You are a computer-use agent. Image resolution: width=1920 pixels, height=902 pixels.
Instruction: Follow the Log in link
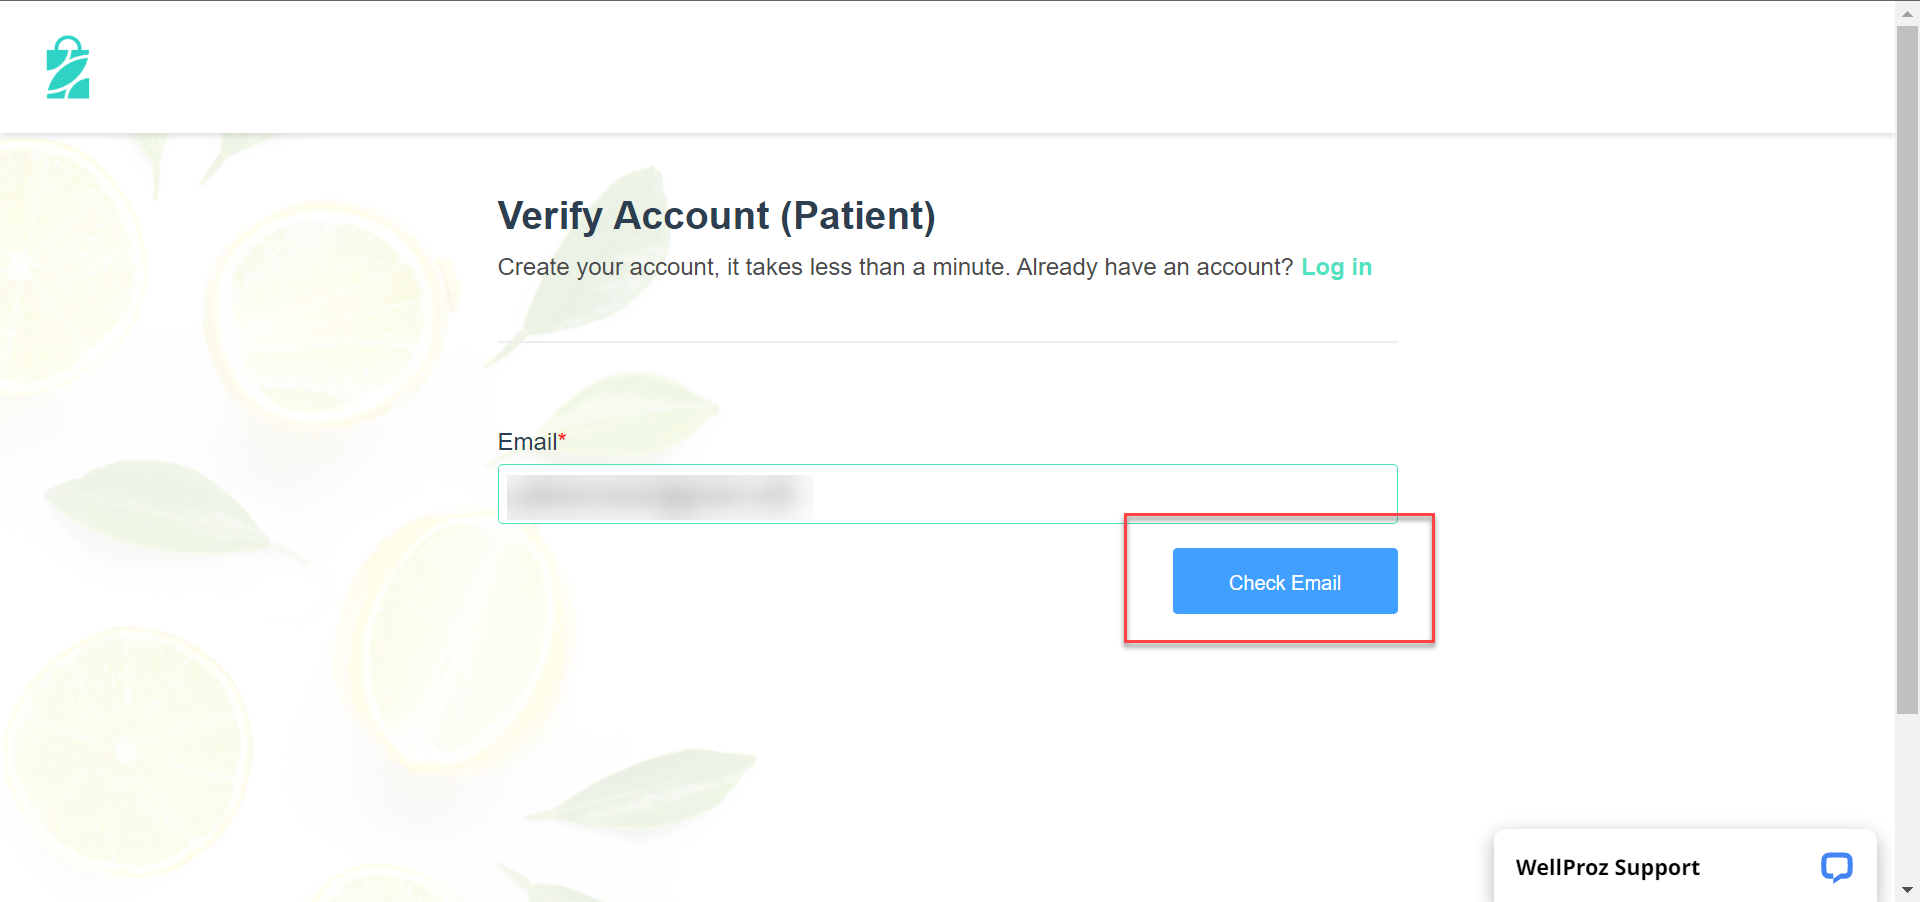(x=1336, y=267)
